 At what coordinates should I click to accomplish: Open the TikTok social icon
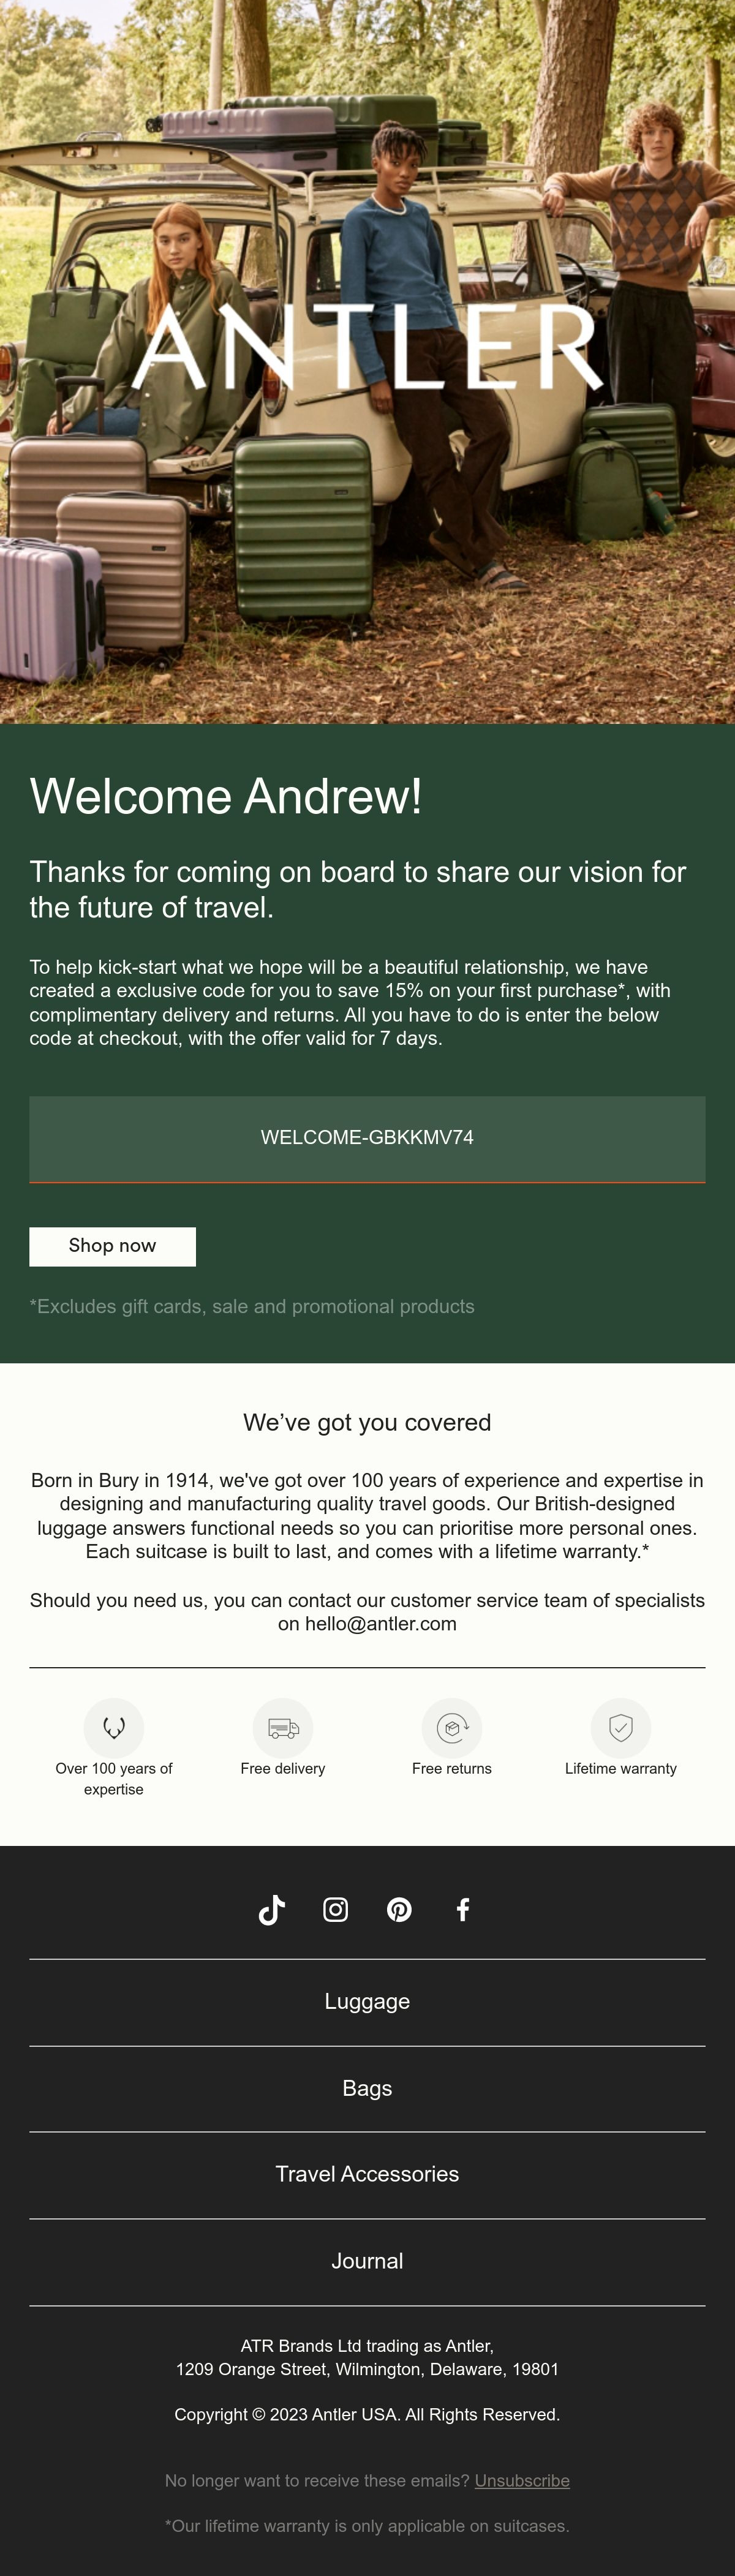click(272, 1910)
